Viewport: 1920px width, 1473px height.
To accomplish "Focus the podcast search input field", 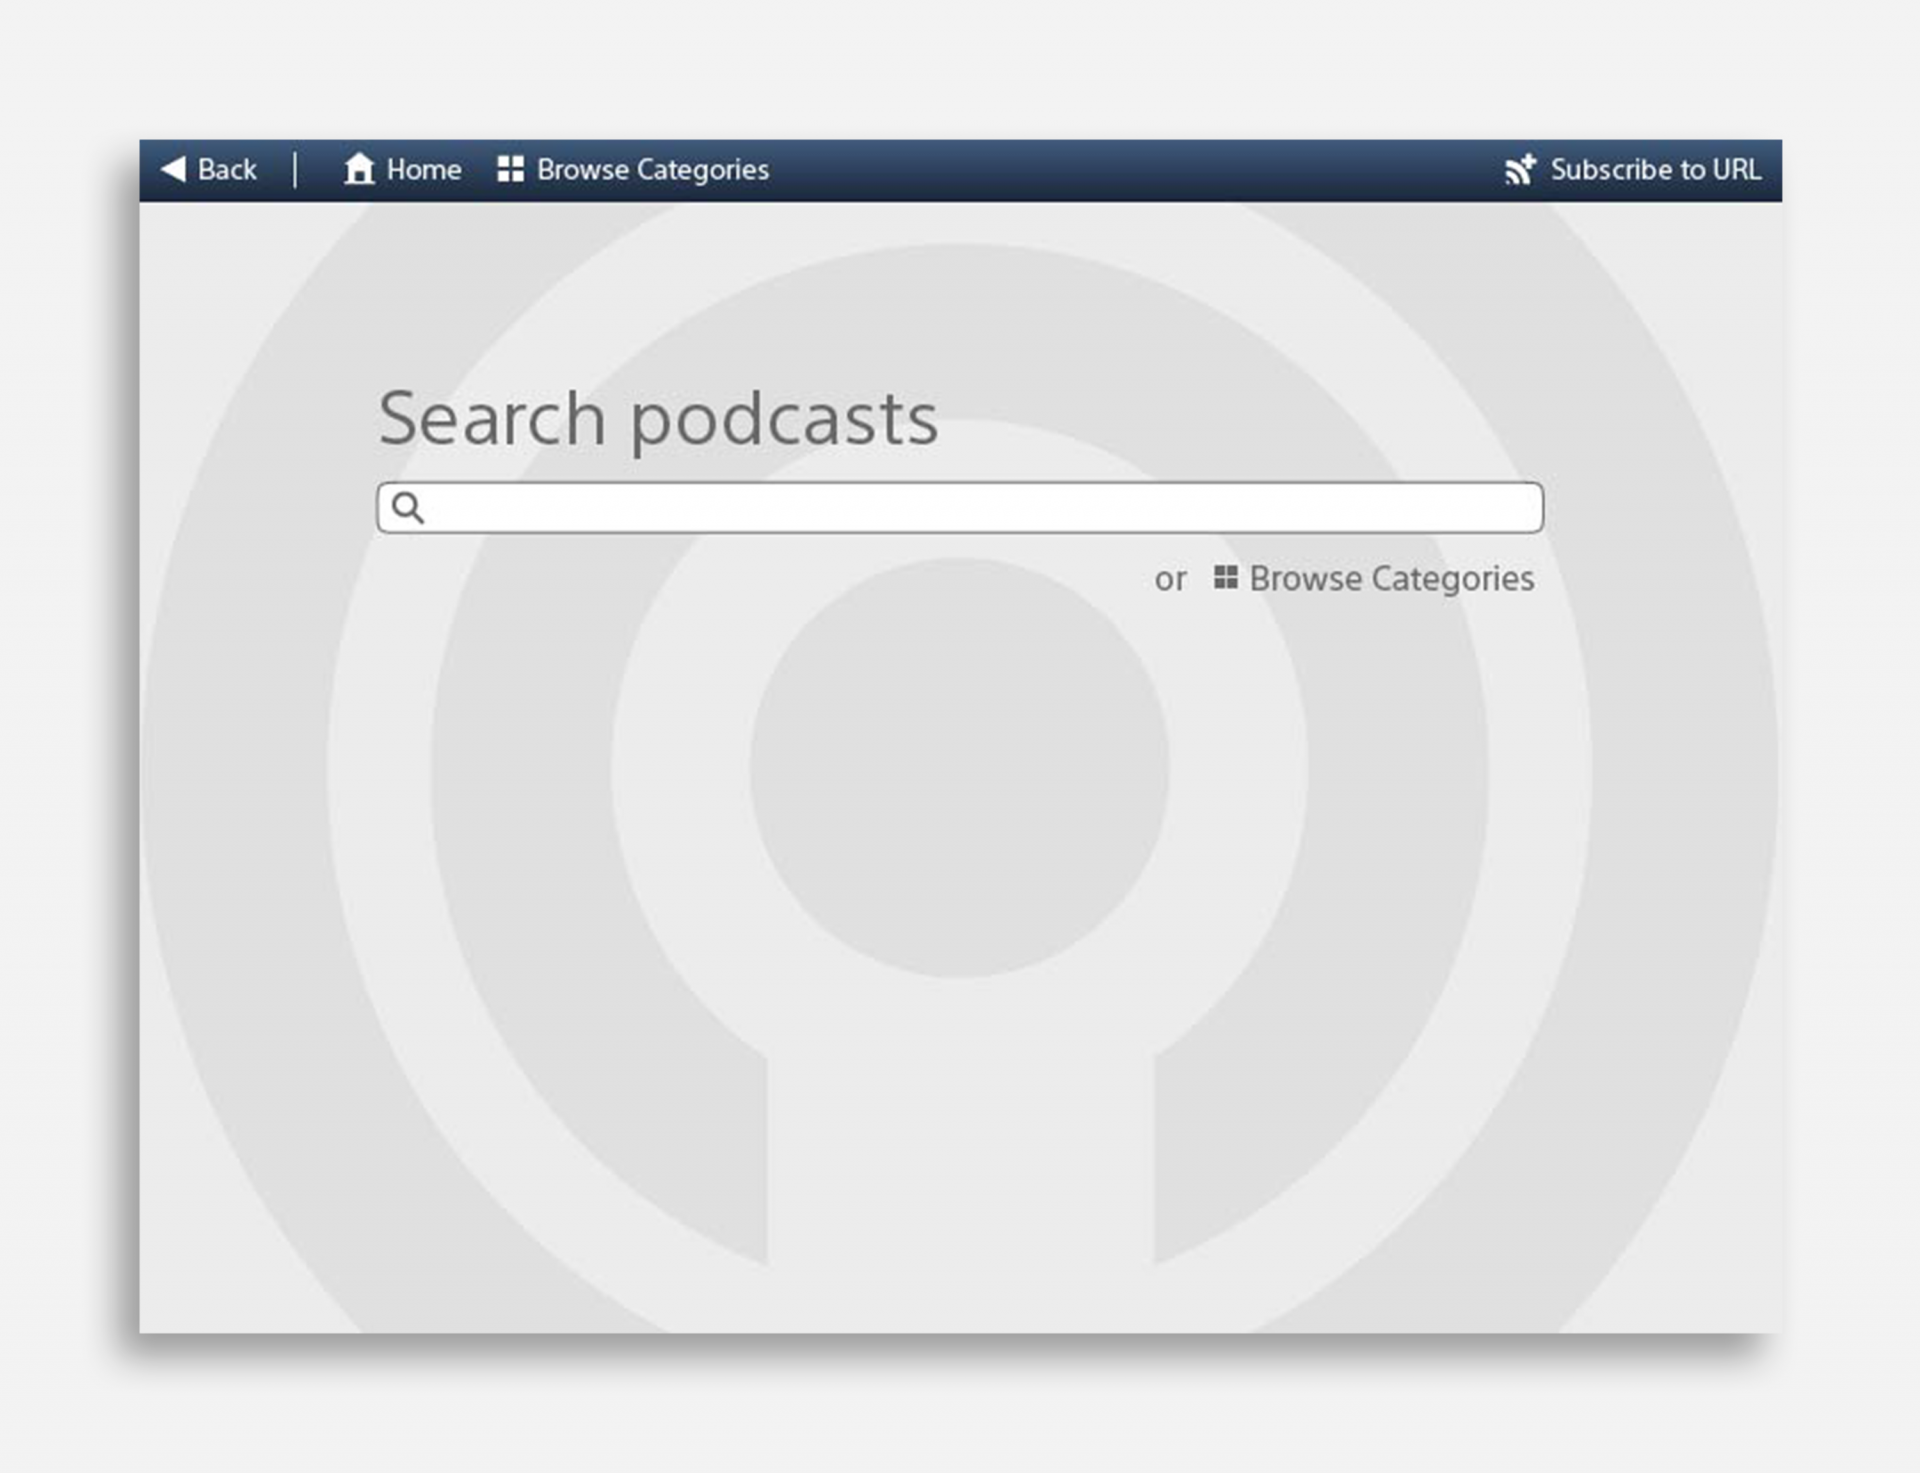I will pyautogui.click(x=960, y=508).
